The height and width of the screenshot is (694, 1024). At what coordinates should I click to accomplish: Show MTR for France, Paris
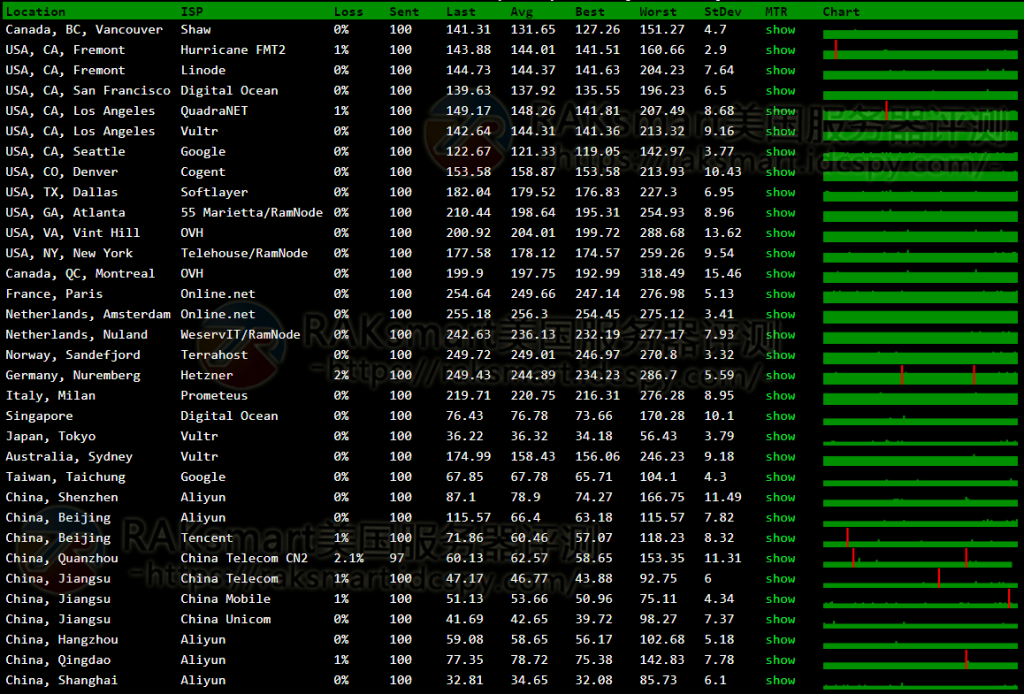[x=780, y=294]
